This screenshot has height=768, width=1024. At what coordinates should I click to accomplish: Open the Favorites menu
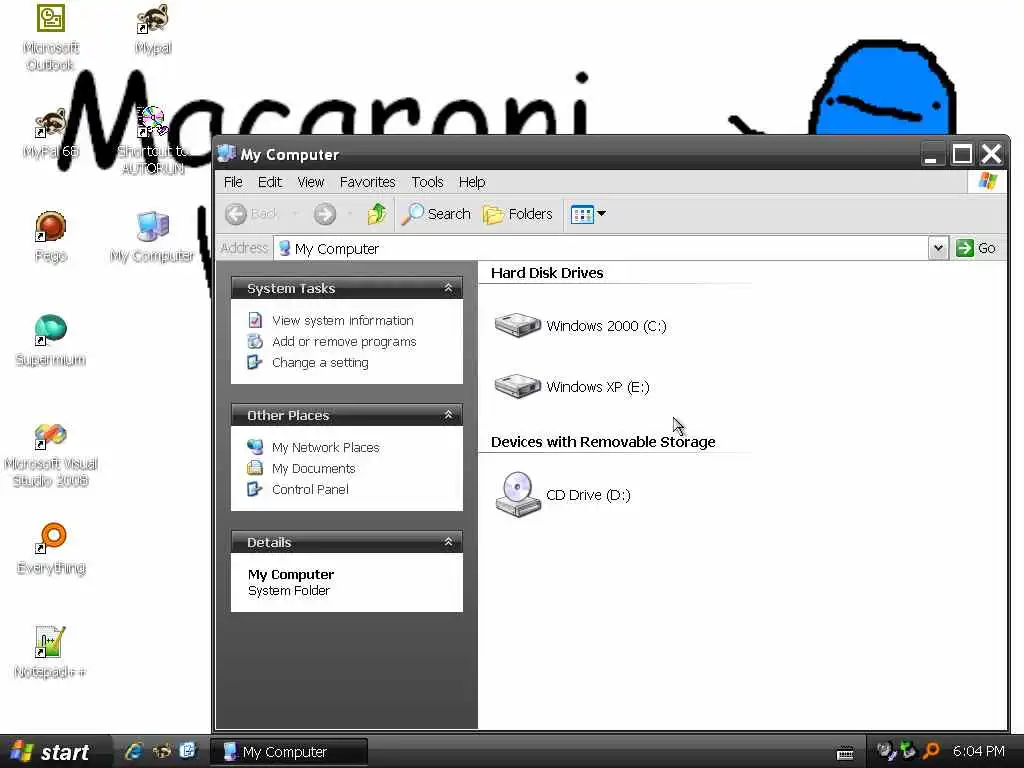pyautogui.click(x=367, y=182)
